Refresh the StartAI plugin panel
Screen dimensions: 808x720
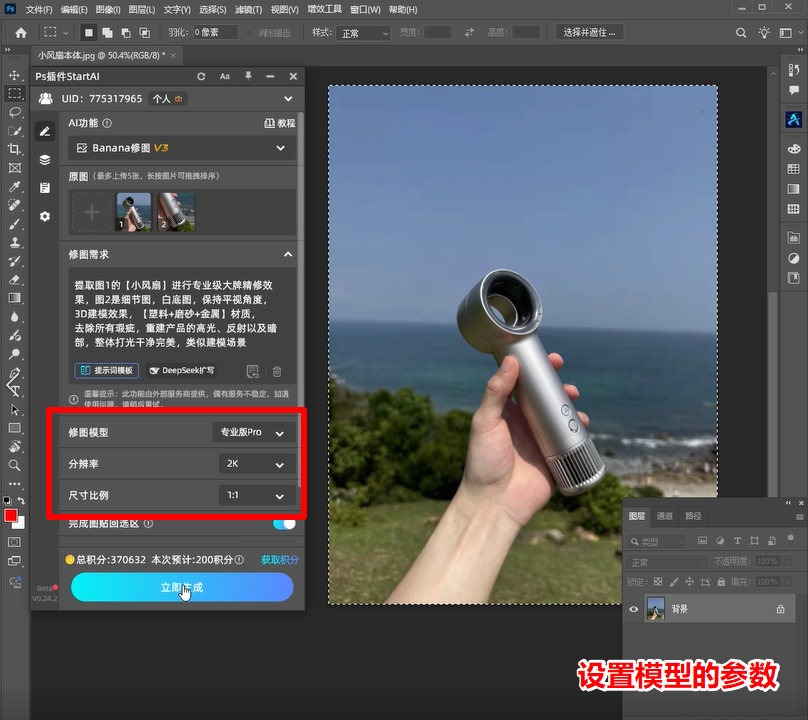(x=201, y=76)
